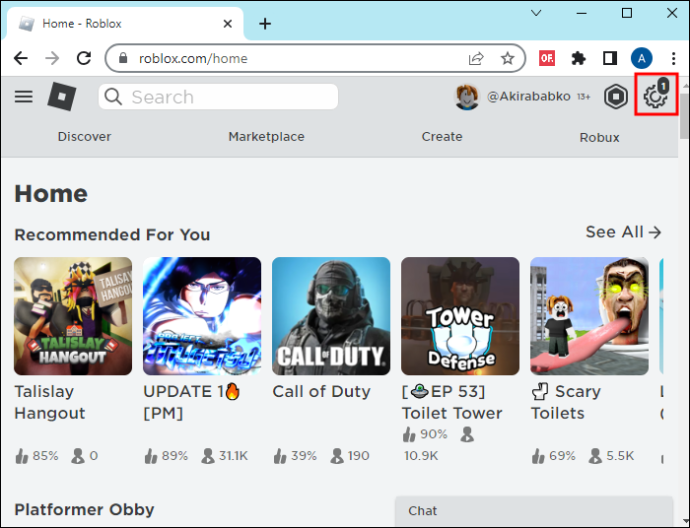690x528 pixels.
Task: Click the Talislay Hangout title text
Action: tap(50, 402)
